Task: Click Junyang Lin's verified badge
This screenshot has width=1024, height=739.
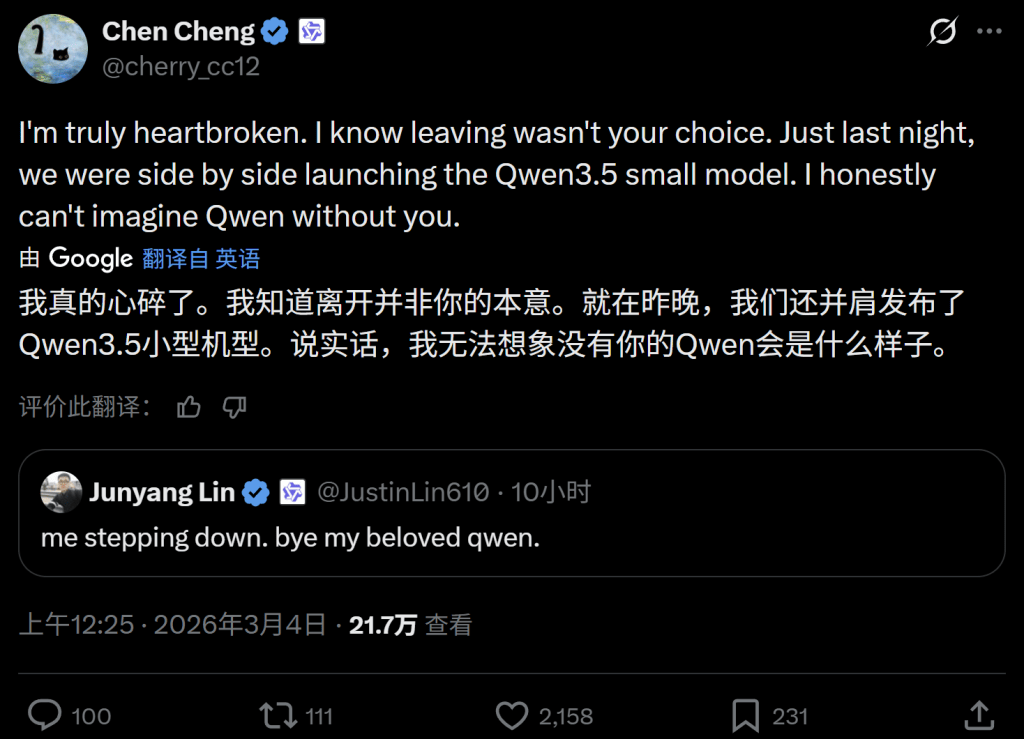Action: point(256,492)
